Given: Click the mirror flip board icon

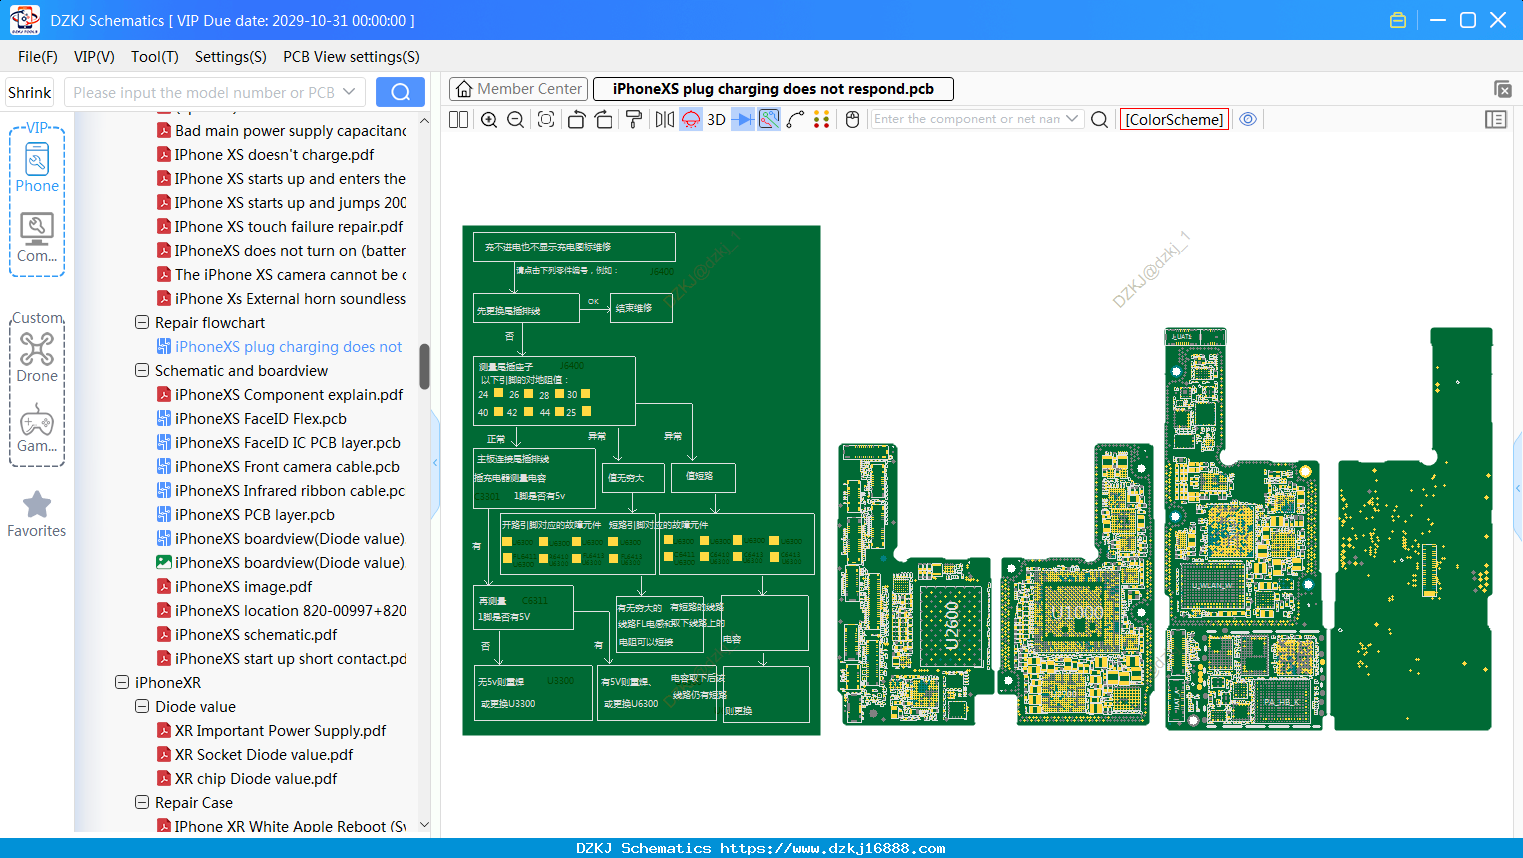Looking at the screenshot, I should [x=665, y=120].
